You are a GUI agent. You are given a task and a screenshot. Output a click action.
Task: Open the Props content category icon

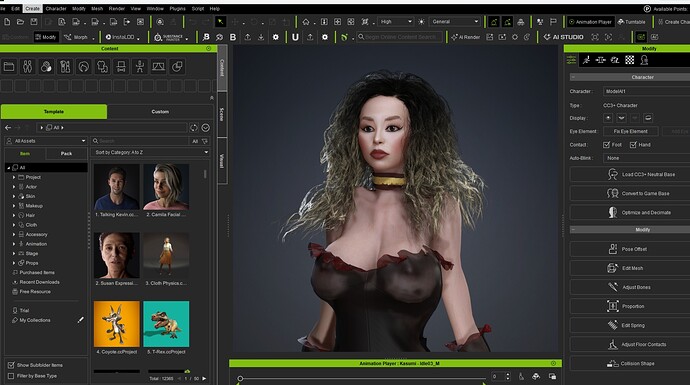[177, 67]
